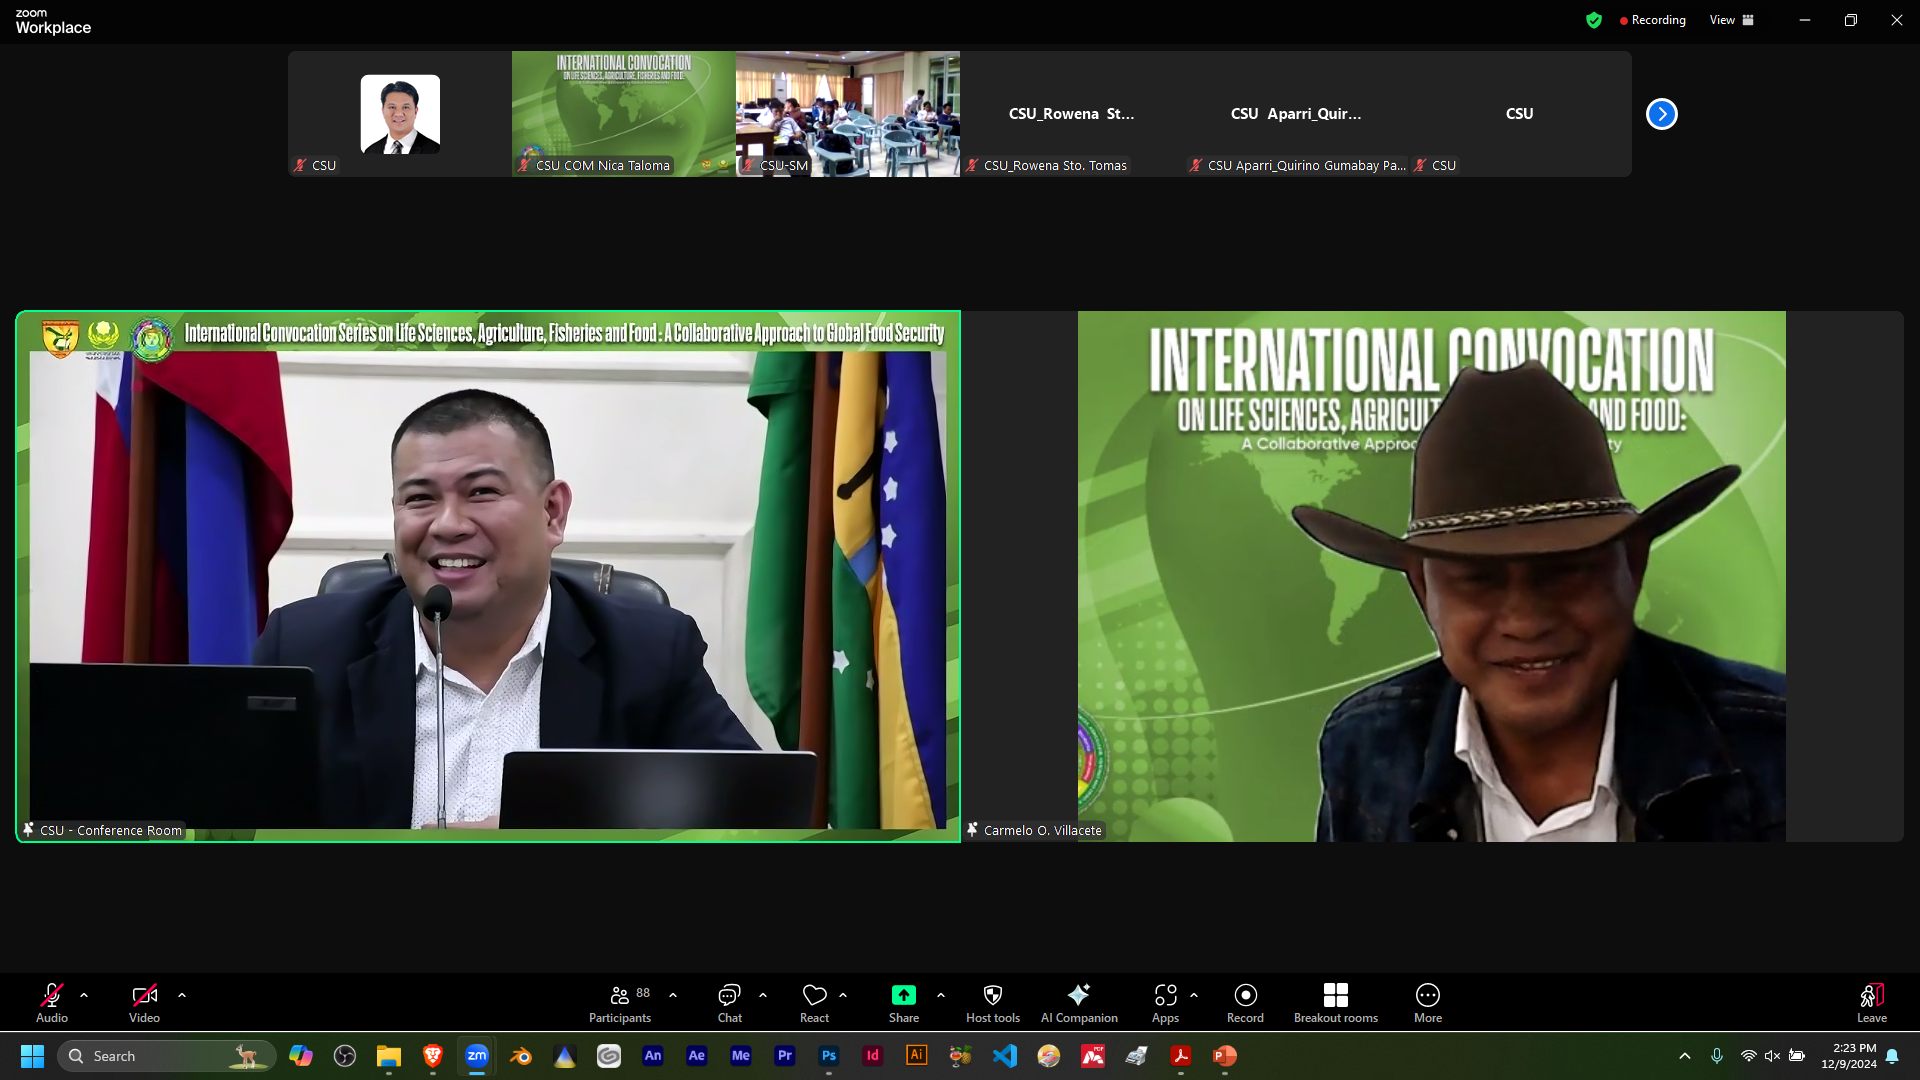Open Photoshop from the taskbar

point(828,1056)
